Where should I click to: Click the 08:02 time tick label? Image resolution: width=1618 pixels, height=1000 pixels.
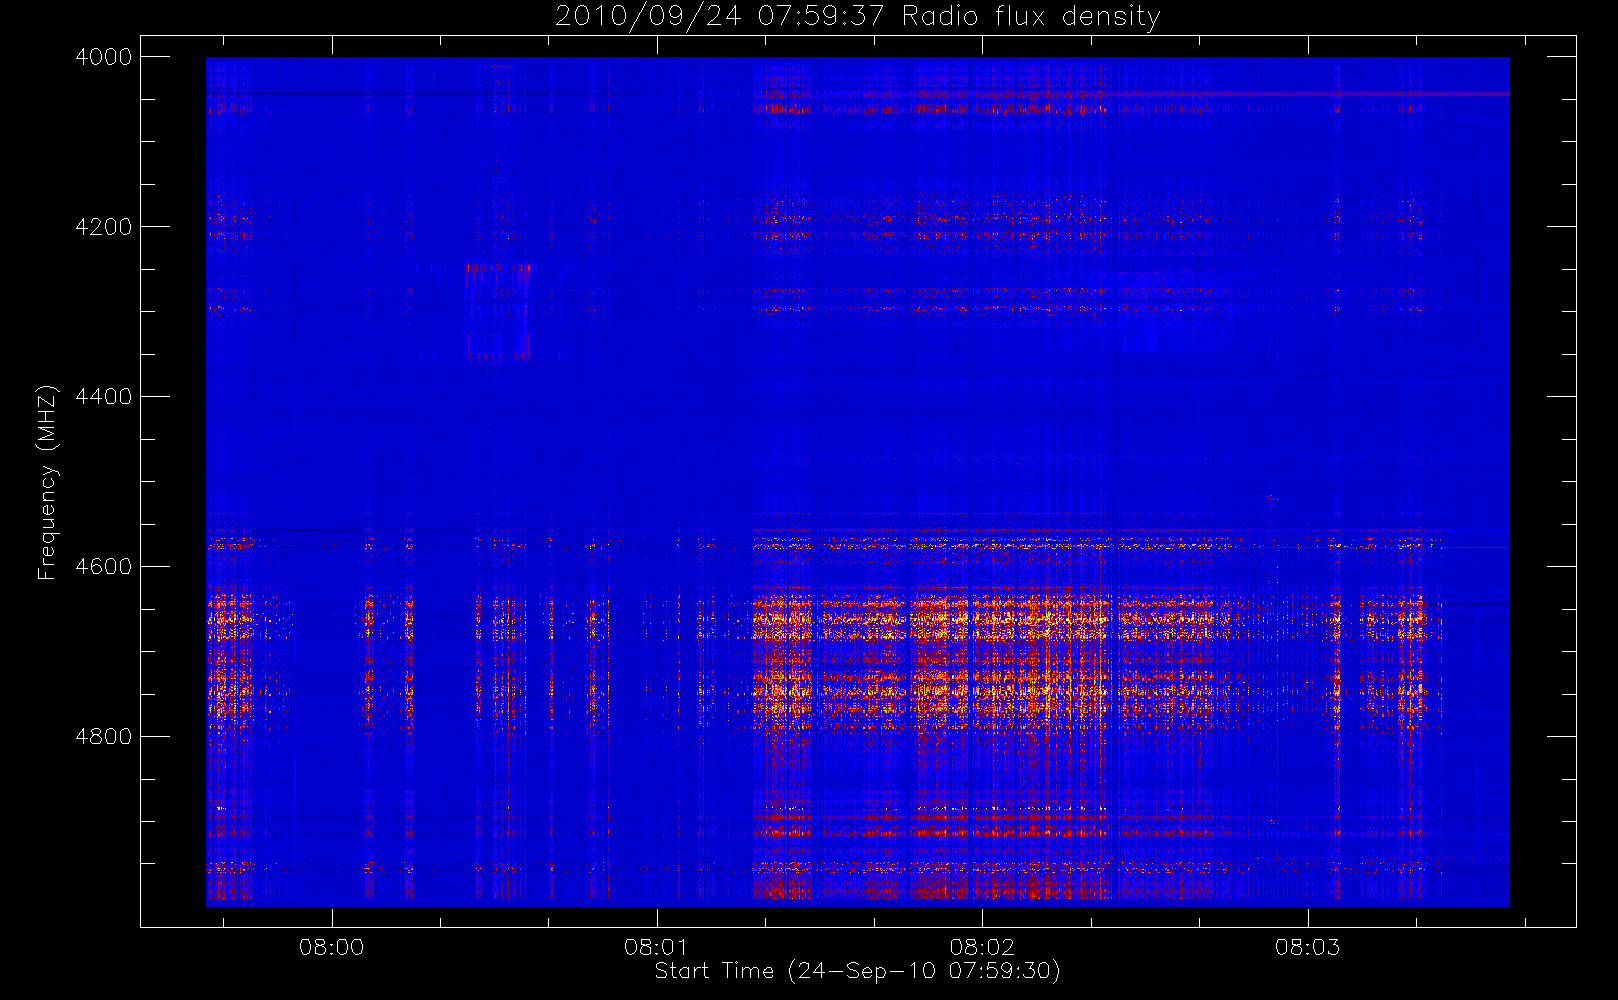(982, 946)
